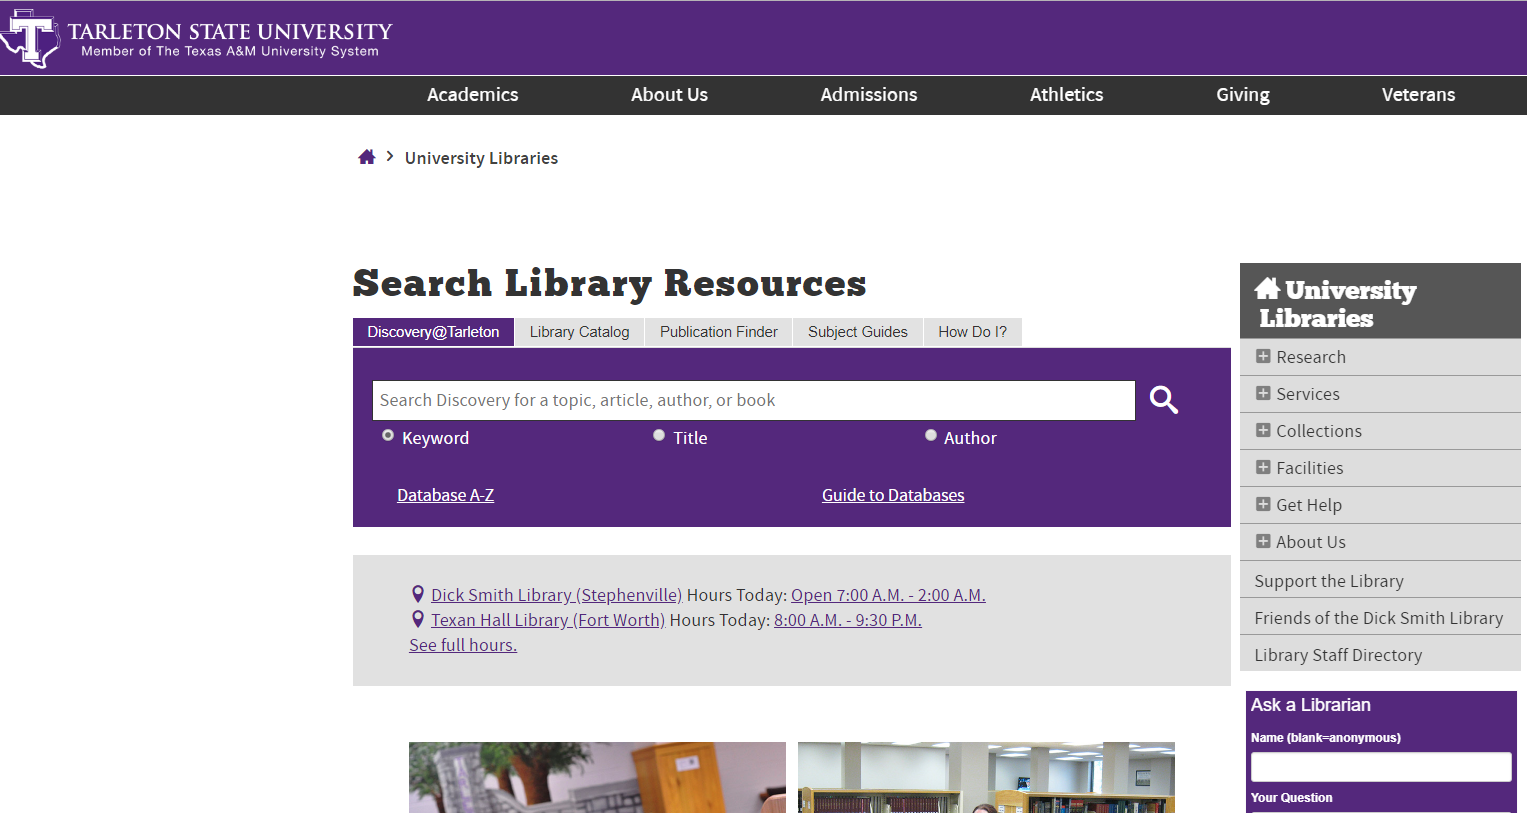Click the Subject Guides tab
The image size is (1527, 813).
click(857, 331)
